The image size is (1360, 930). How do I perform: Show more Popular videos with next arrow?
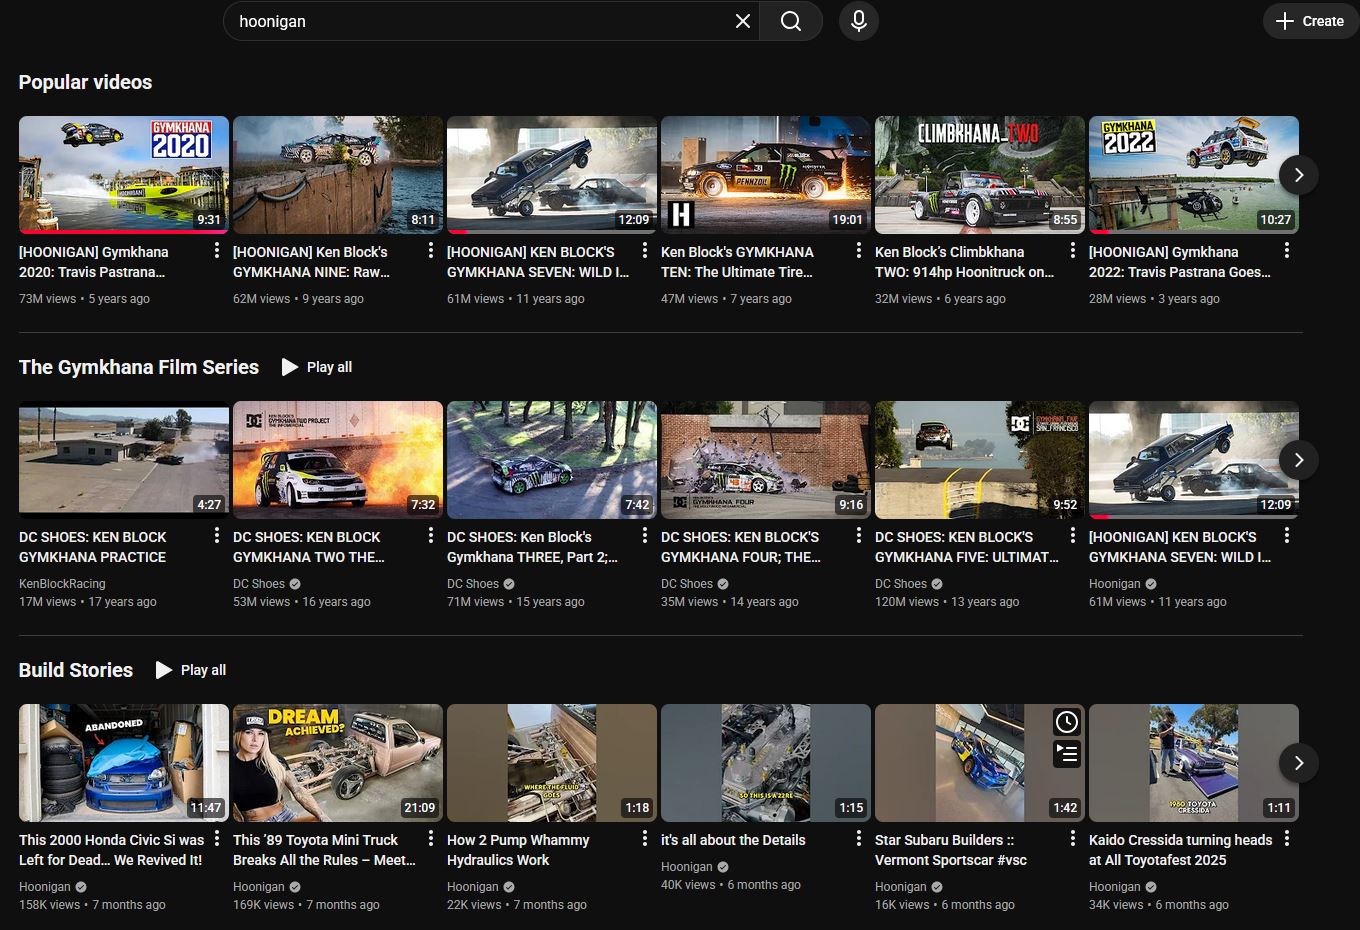pyautogui.click(x=1298, y=175)
